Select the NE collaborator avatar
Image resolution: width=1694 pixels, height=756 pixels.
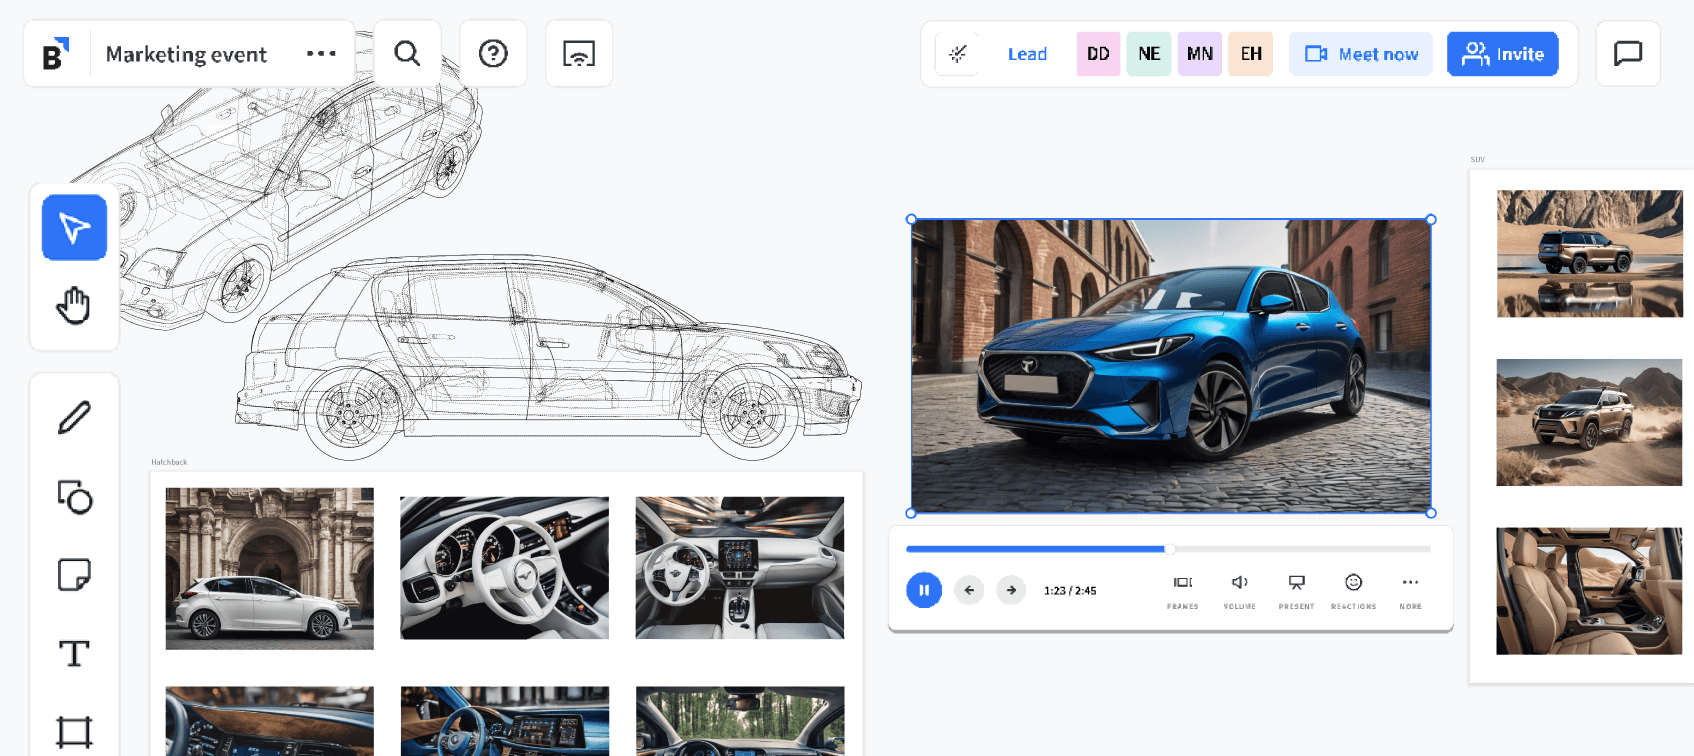point(1149,54)
